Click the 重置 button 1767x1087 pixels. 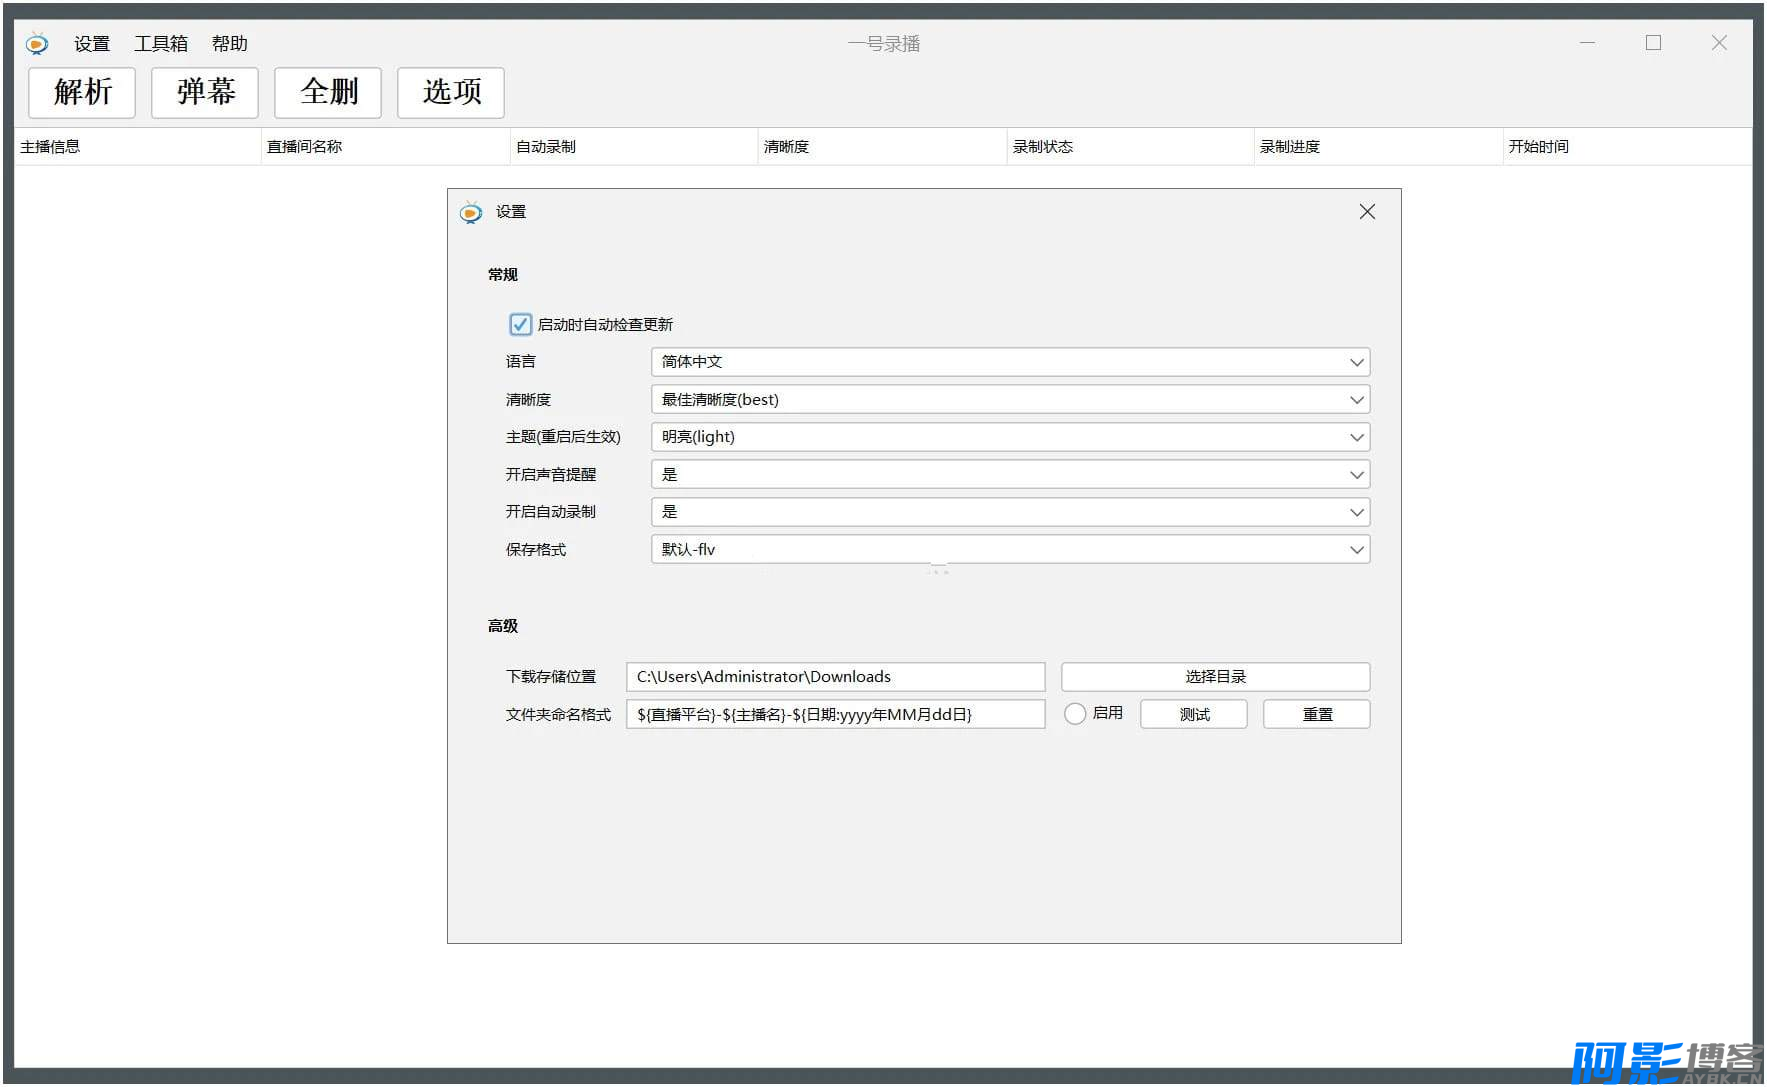(x=1317, y=714)
